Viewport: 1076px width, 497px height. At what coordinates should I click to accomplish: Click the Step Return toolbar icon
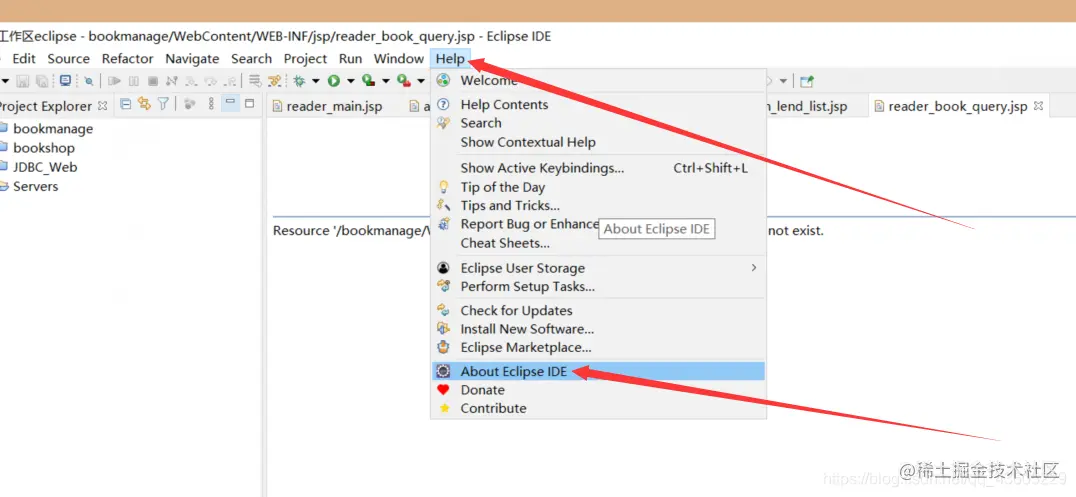[x=230, y=81]
